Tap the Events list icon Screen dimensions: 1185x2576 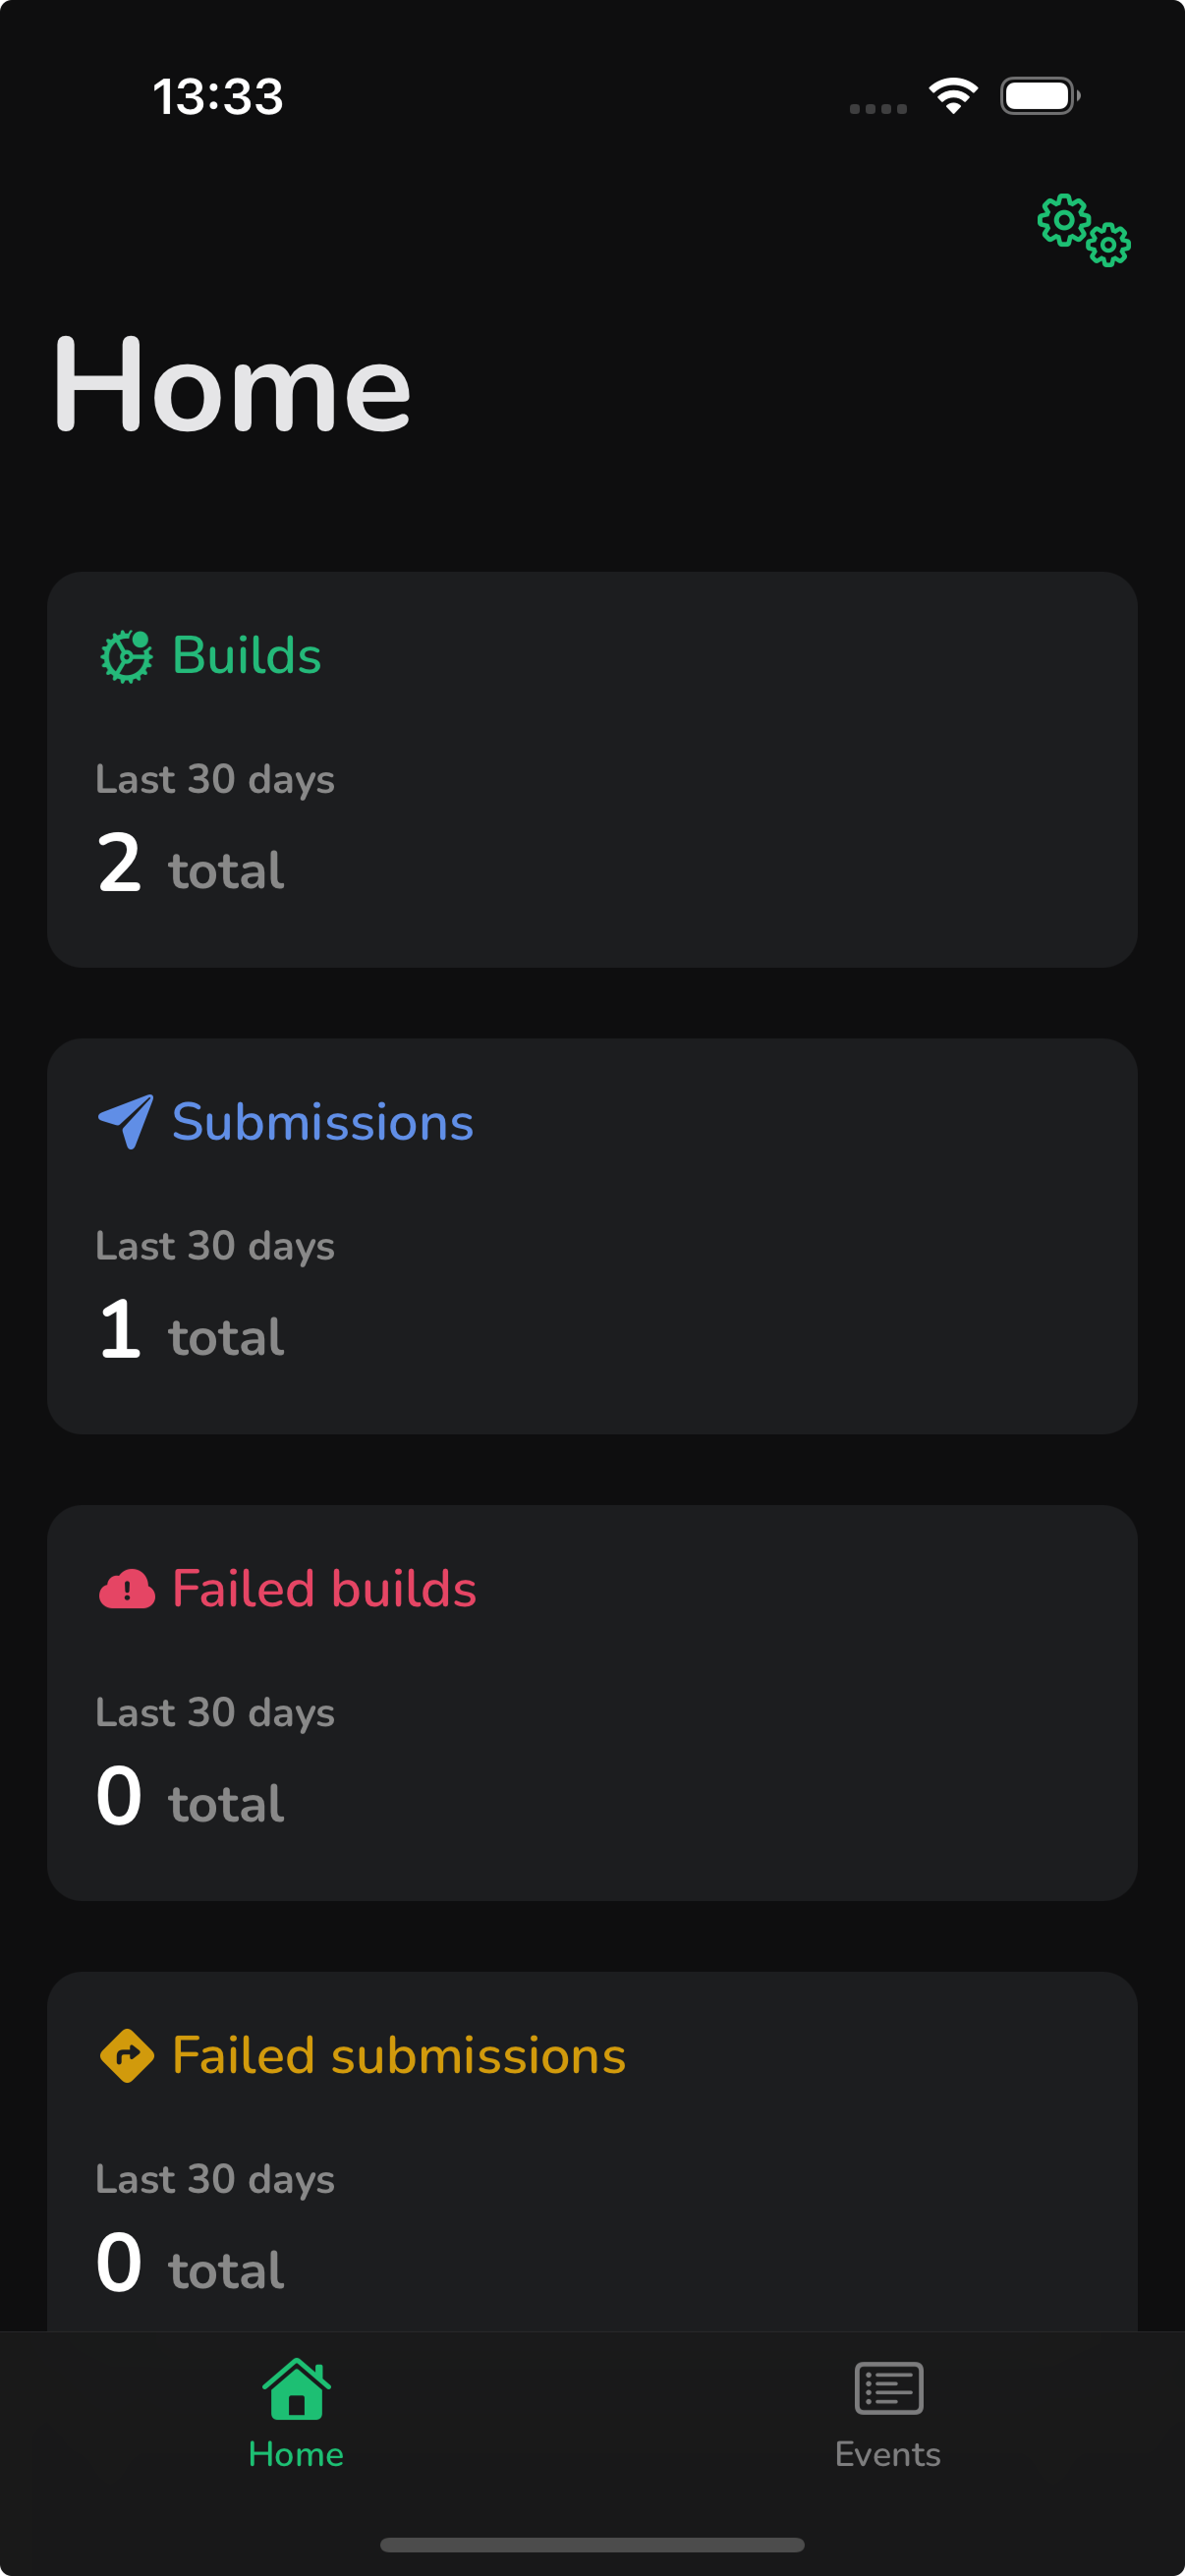tap(888, 2389)
